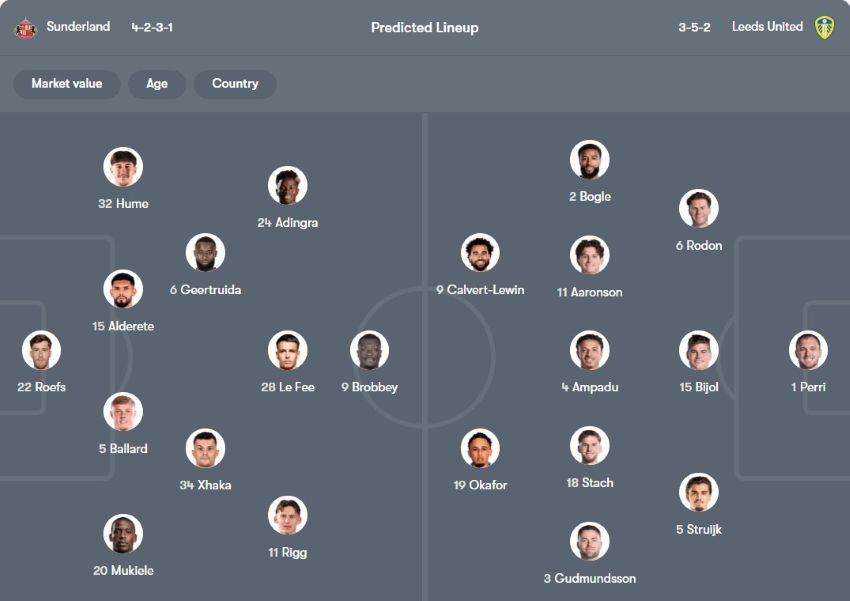
Task: Open Hume's player avatar
Action: [x=123, y=168]
